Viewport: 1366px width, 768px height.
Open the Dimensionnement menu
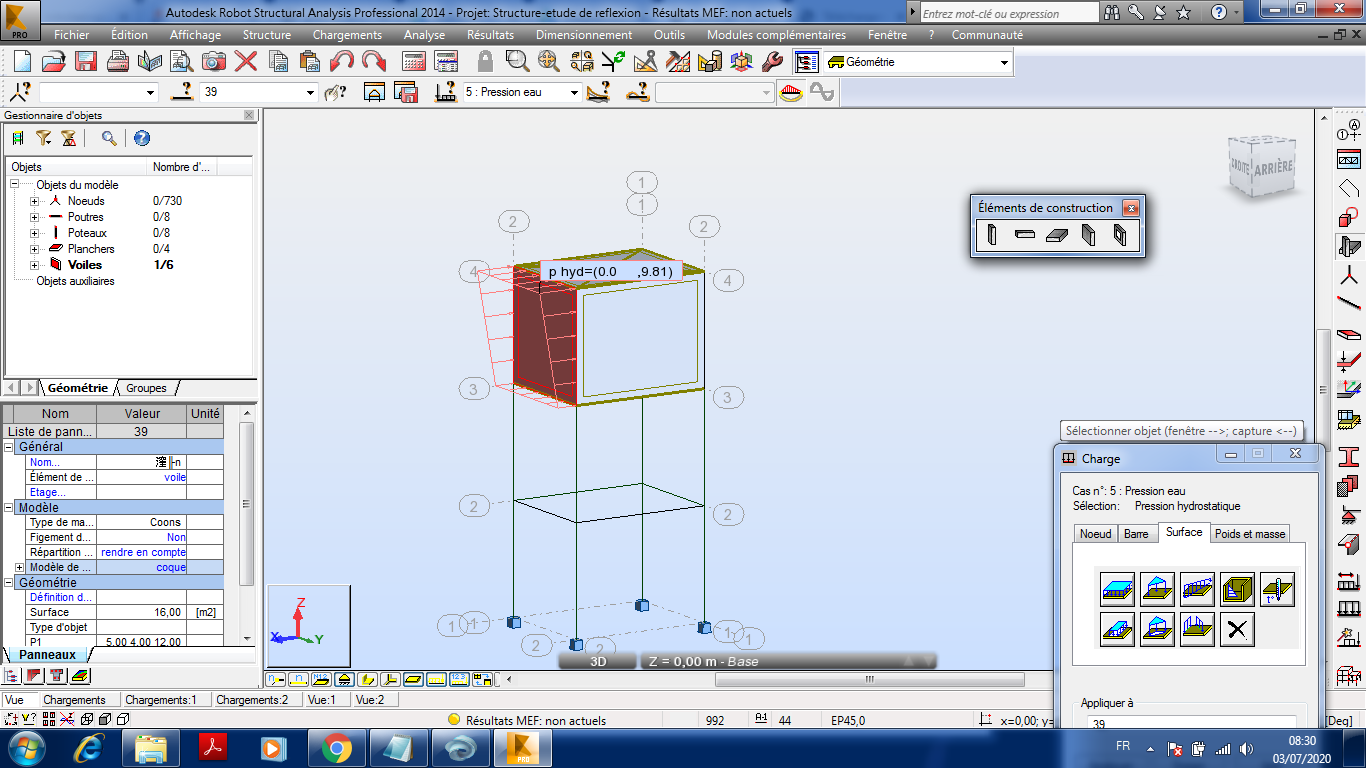[584, 35]
